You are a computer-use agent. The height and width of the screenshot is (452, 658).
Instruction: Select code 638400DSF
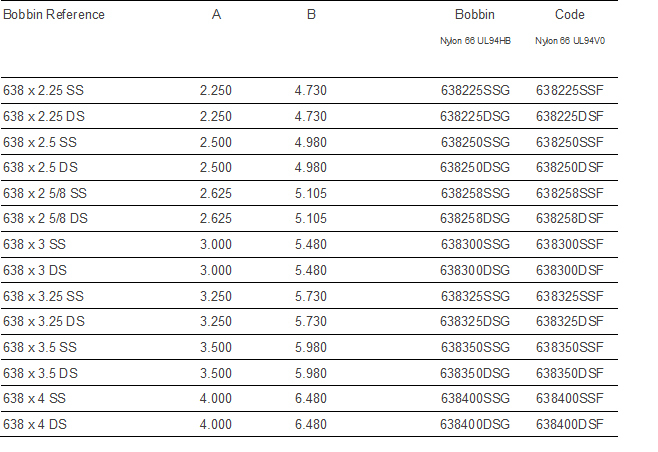[570, 425]
